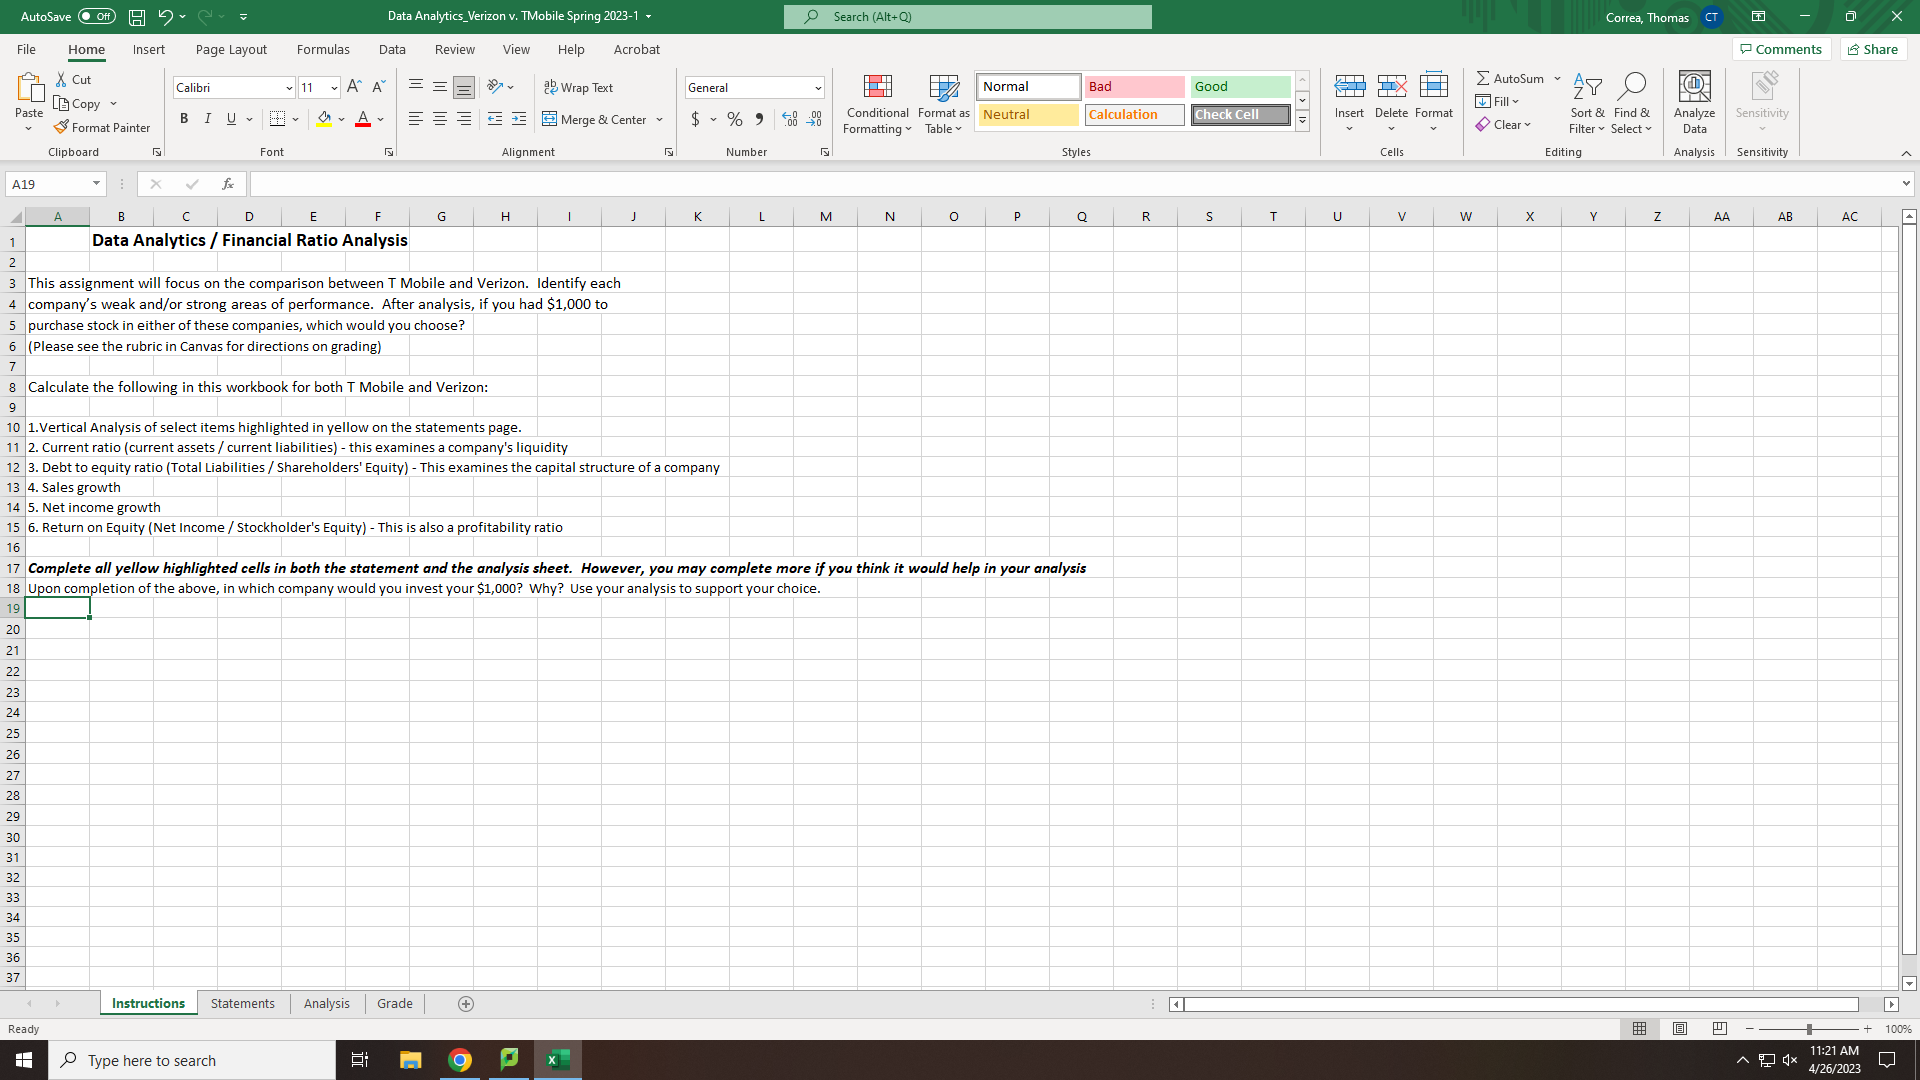Open the Formulas ribbon tab
The width and height of the screenshot is (1920, 1080).
(323, 49)
